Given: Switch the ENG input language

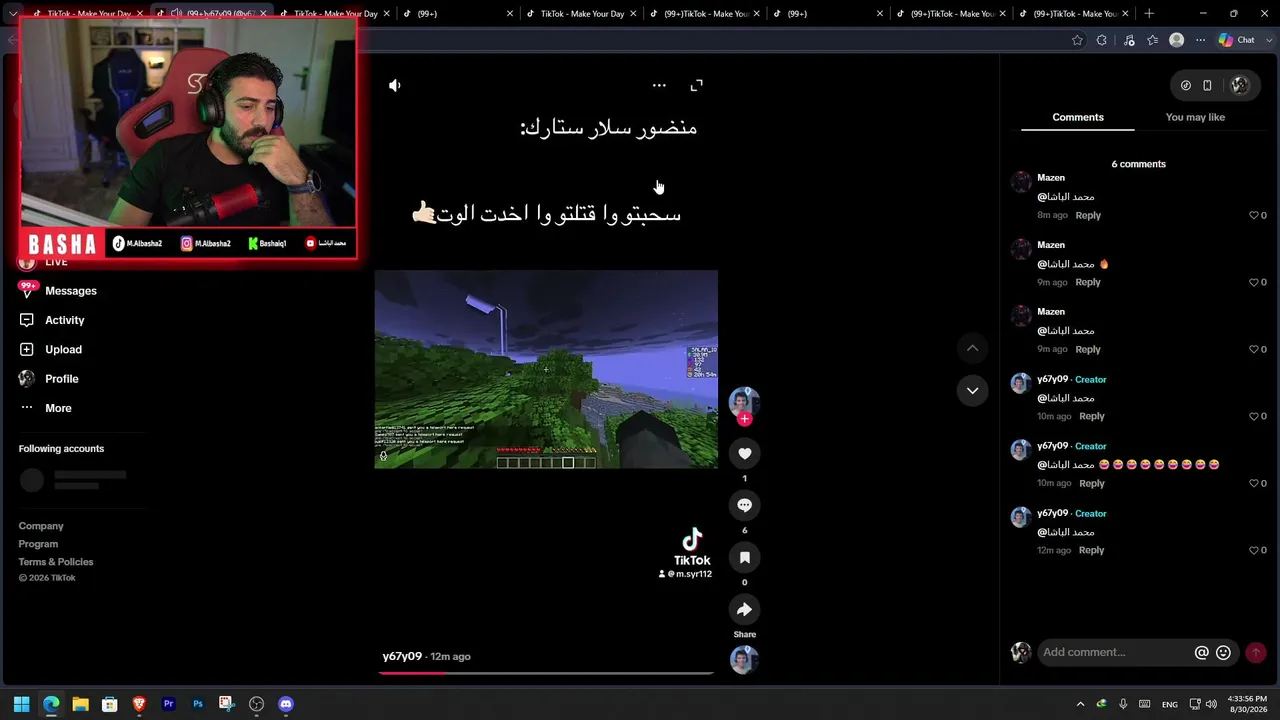Looking at the screenshot, I should (x=1169, y=704).
